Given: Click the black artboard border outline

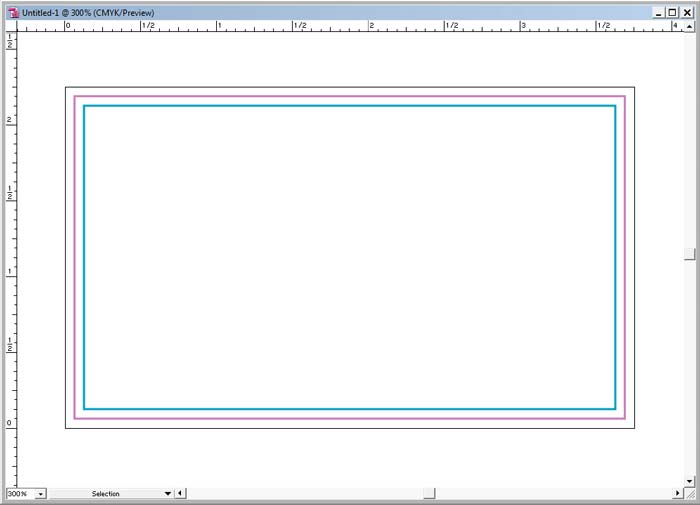Looking at the screenshot, I should pos(350,87).
